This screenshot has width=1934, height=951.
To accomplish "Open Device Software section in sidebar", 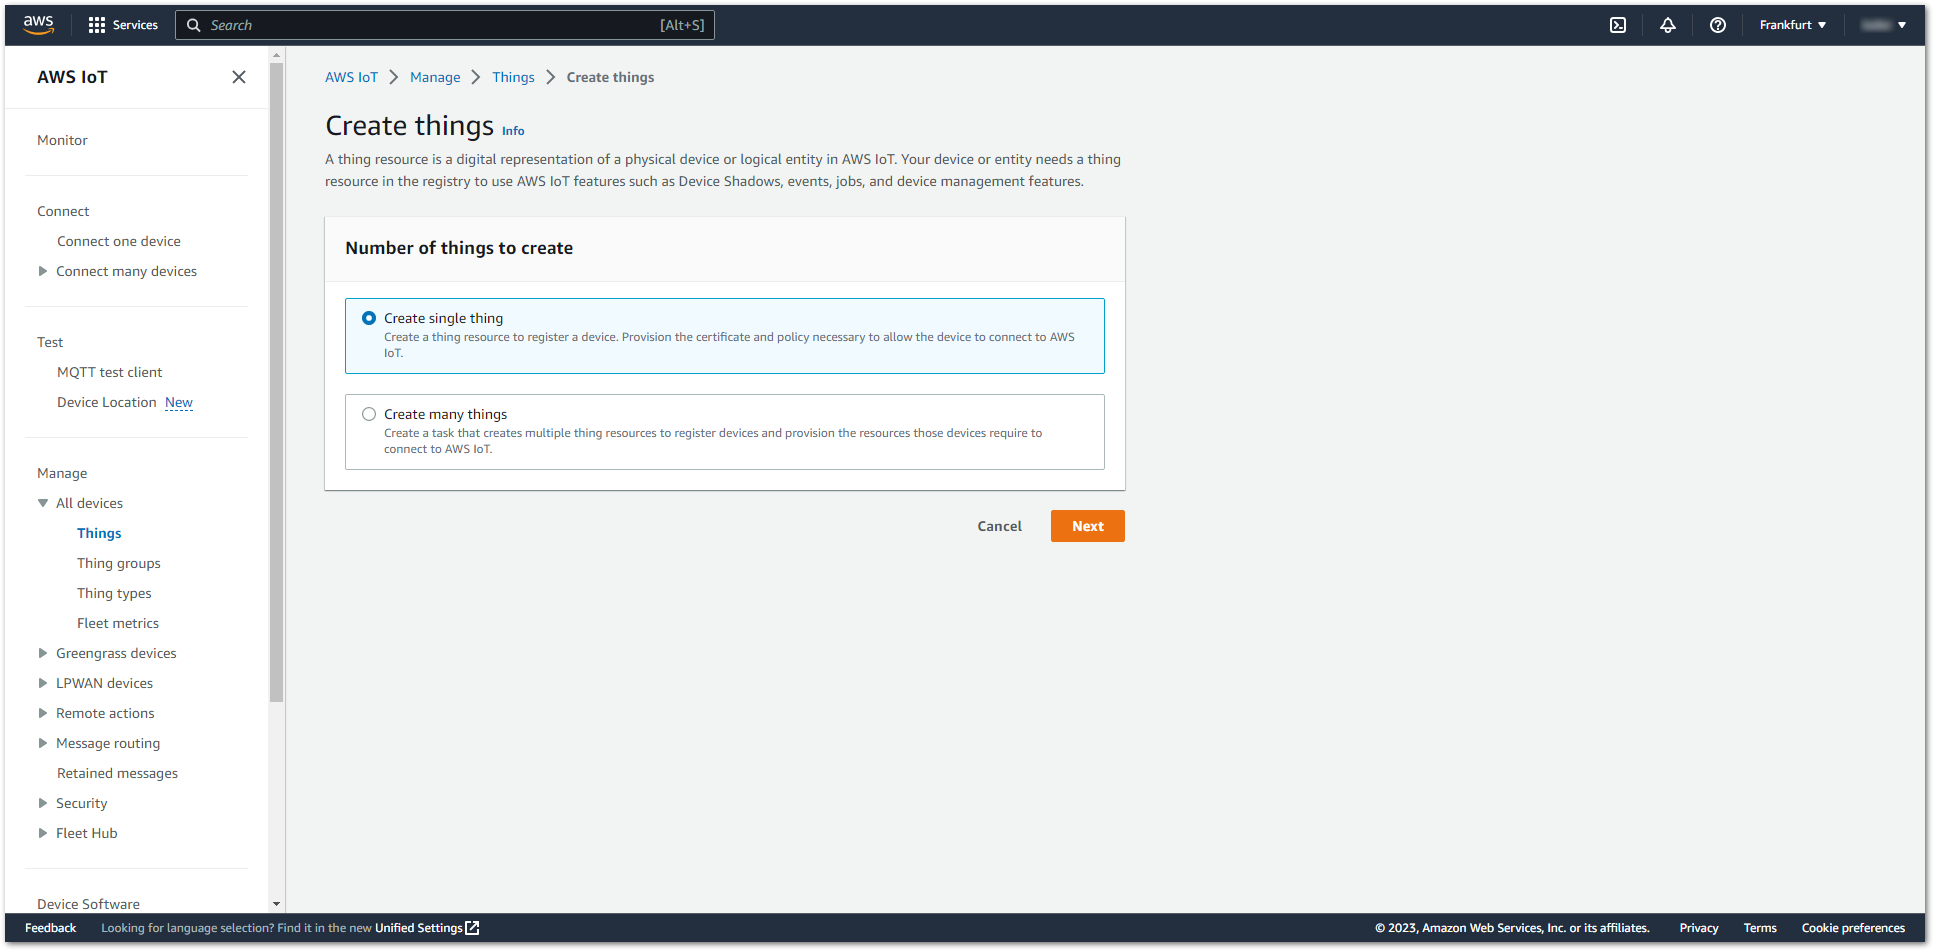I will [88, 904].
